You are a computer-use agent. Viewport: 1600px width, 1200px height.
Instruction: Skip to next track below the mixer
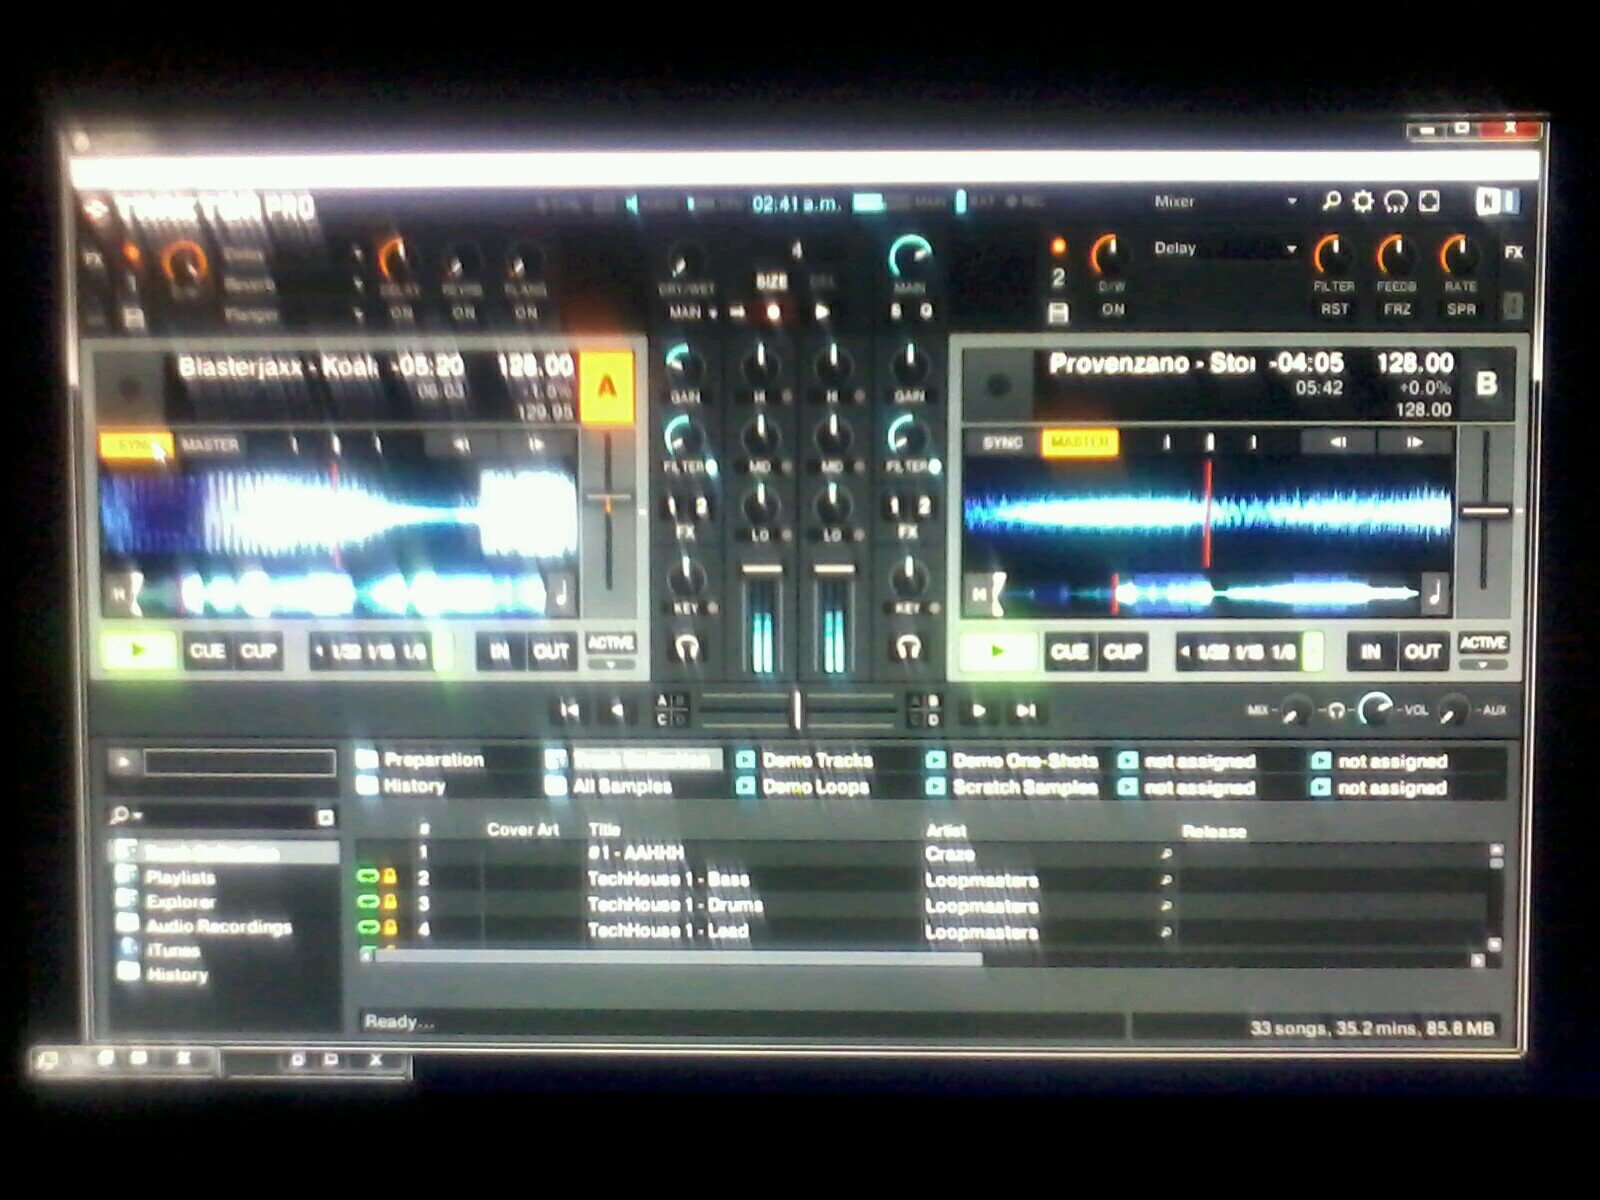tap(1025, 711)
